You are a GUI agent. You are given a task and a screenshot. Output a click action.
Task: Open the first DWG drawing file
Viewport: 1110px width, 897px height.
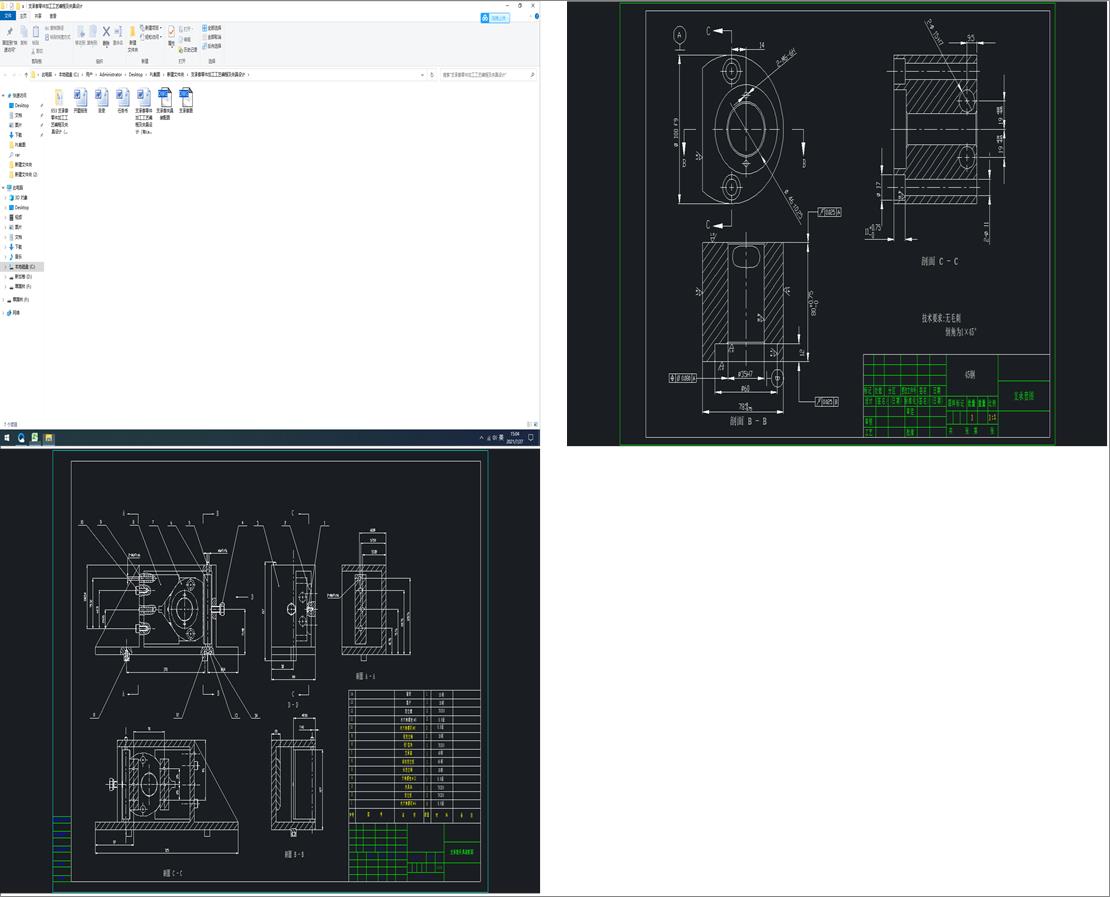tap(165, 97)
